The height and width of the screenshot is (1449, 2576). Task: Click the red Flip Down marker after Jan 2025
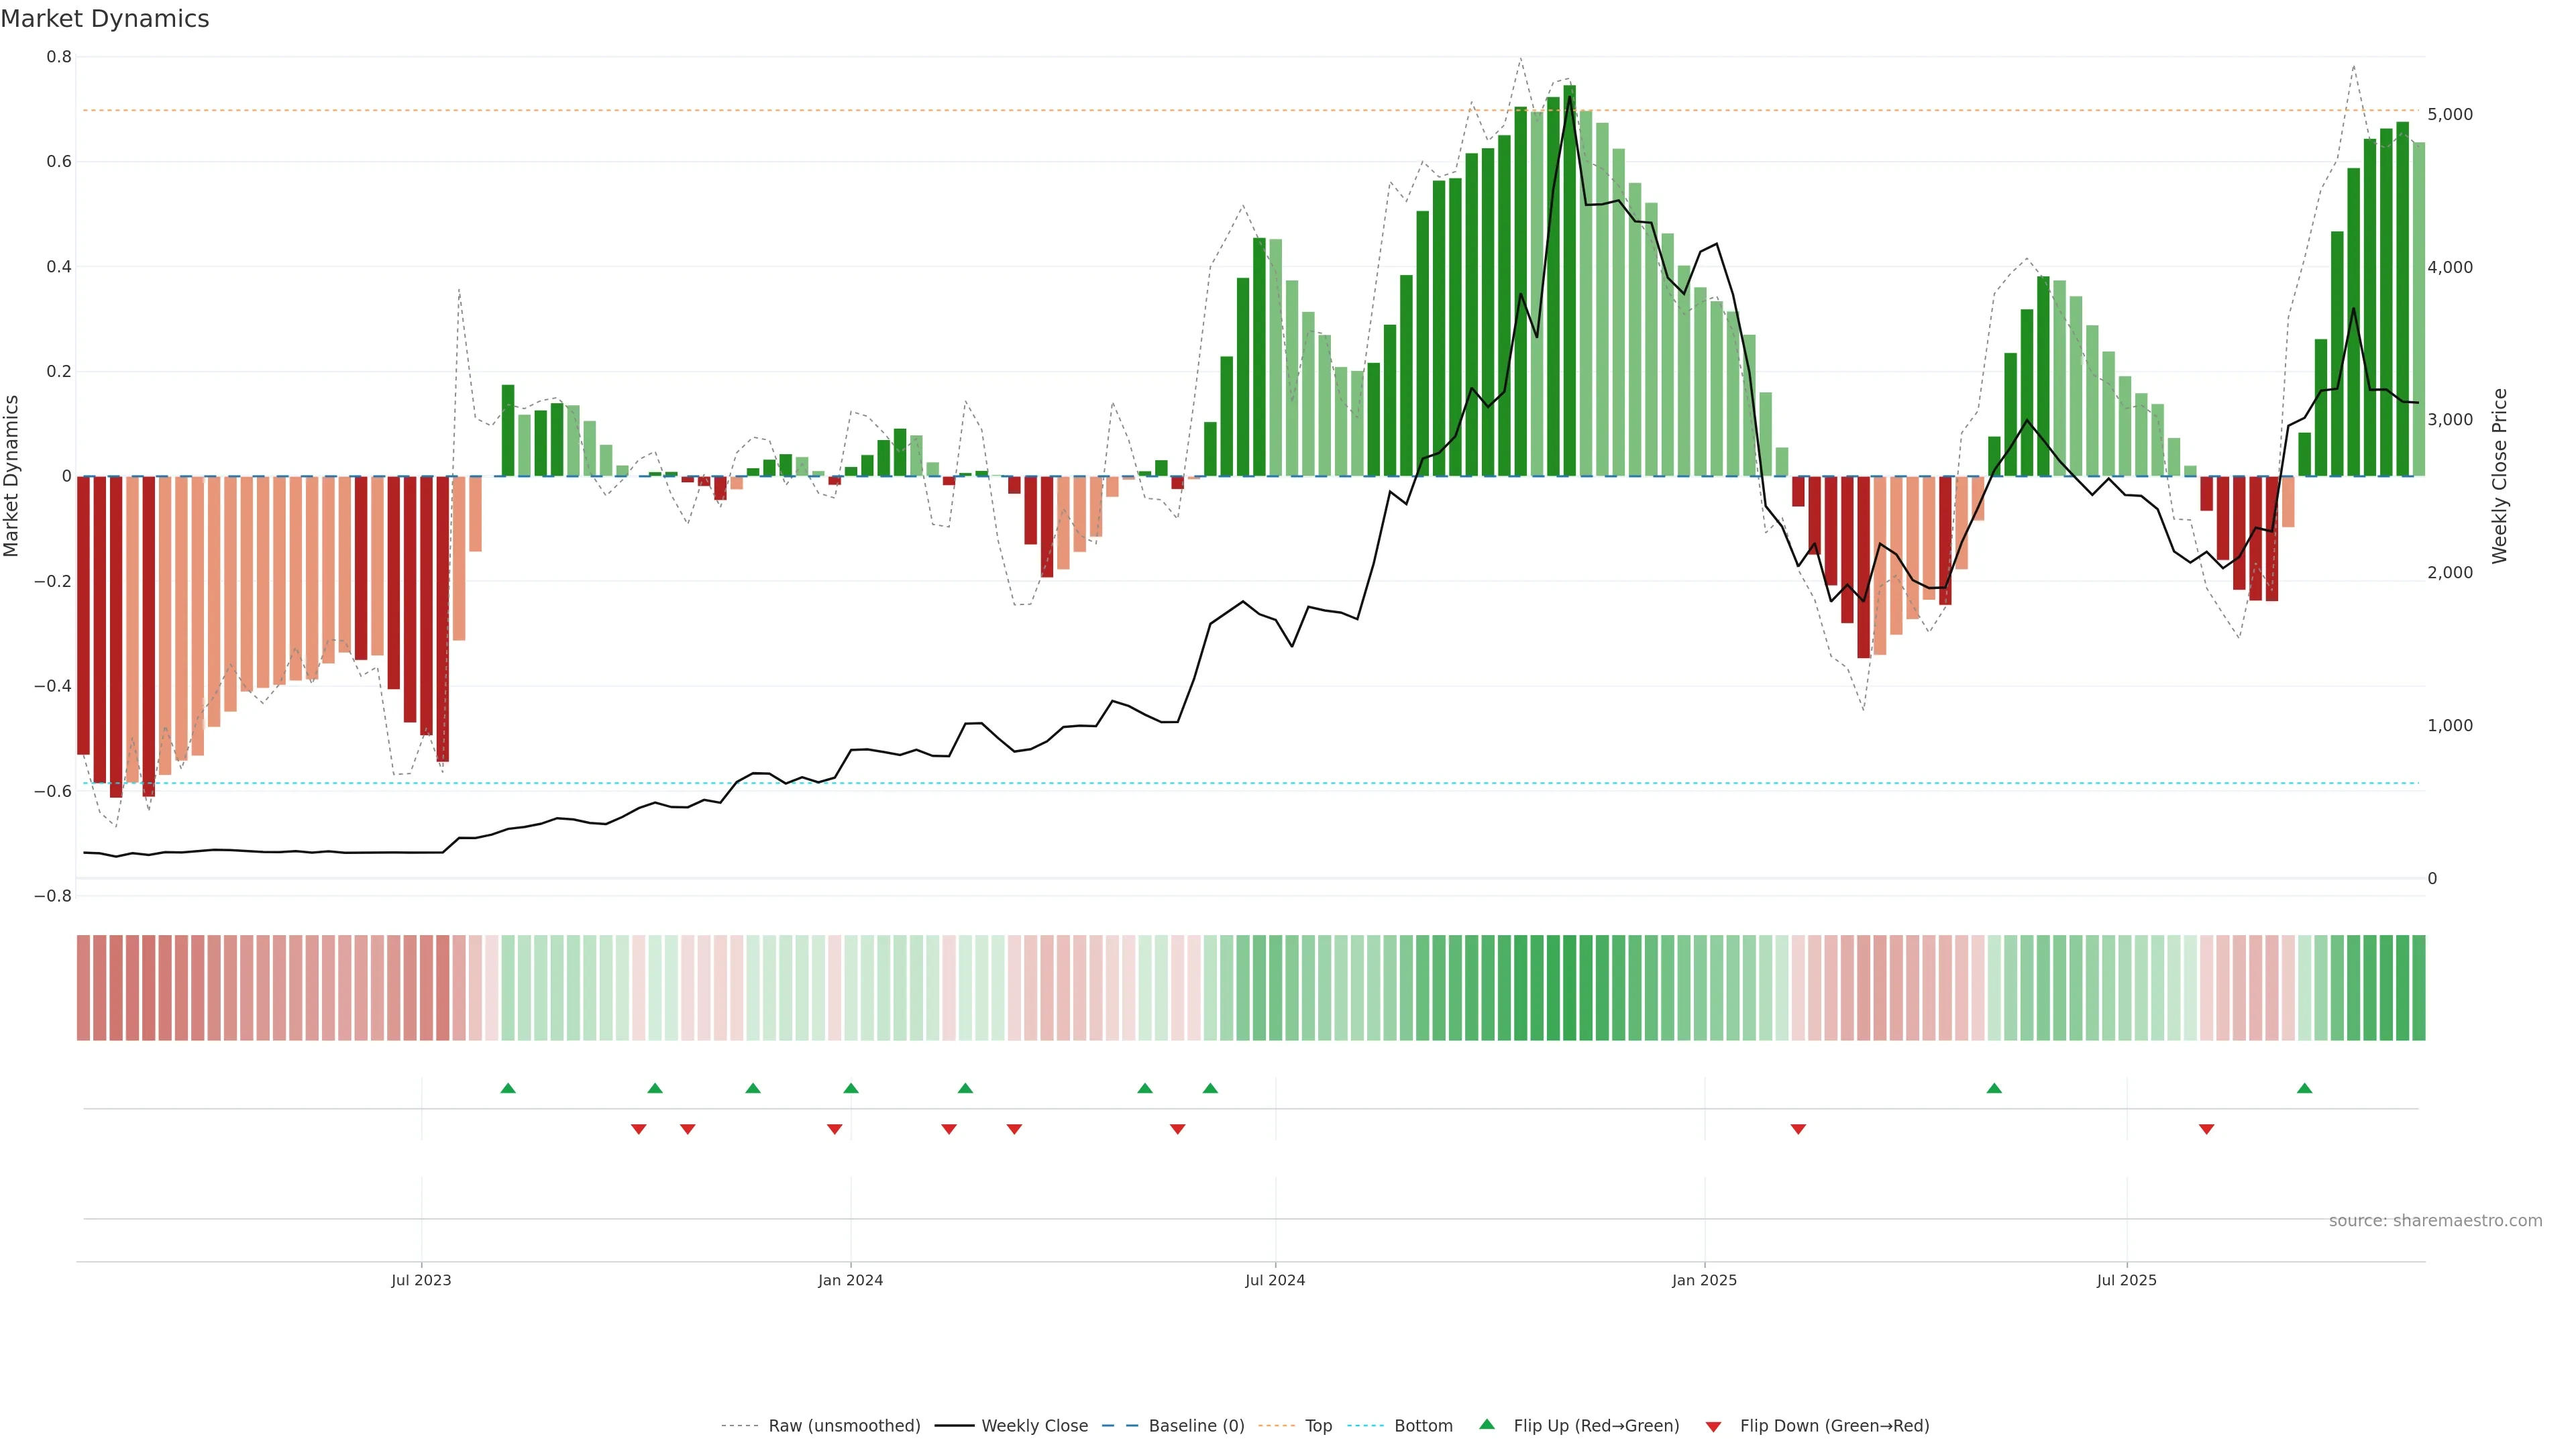[x=1798, y=1129]
